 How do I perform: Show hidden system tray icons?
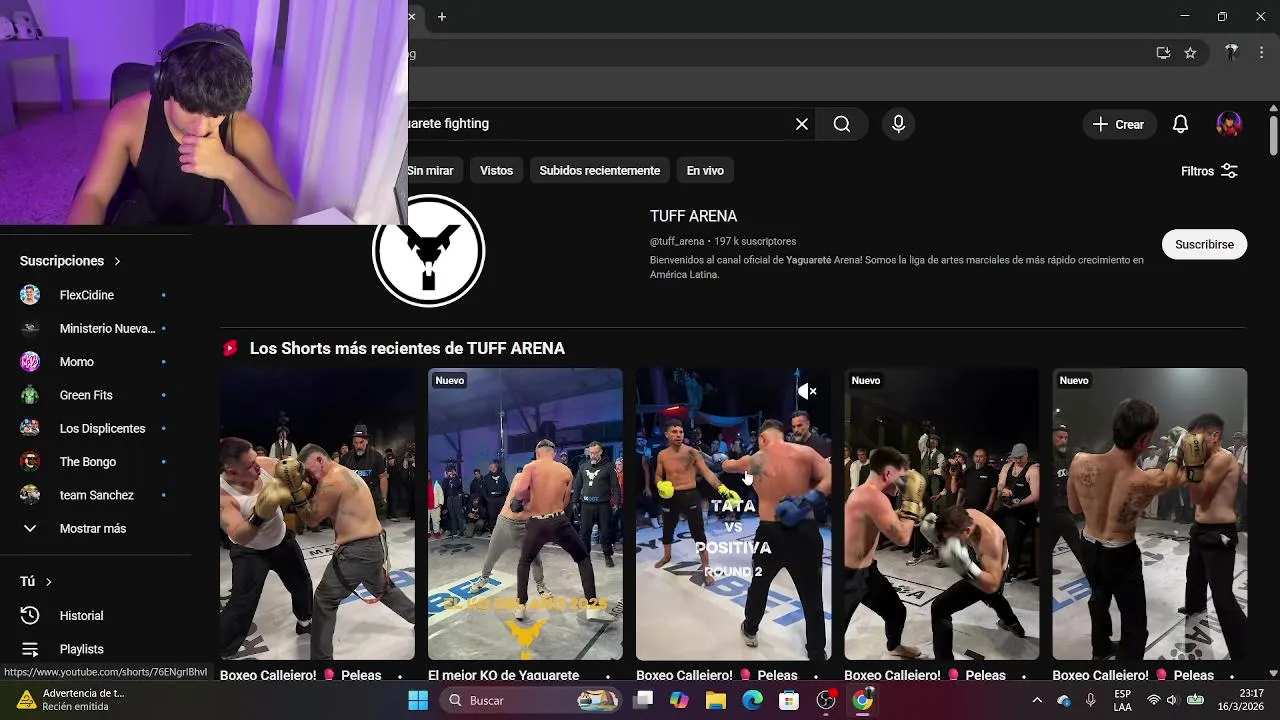point(1037,700)
